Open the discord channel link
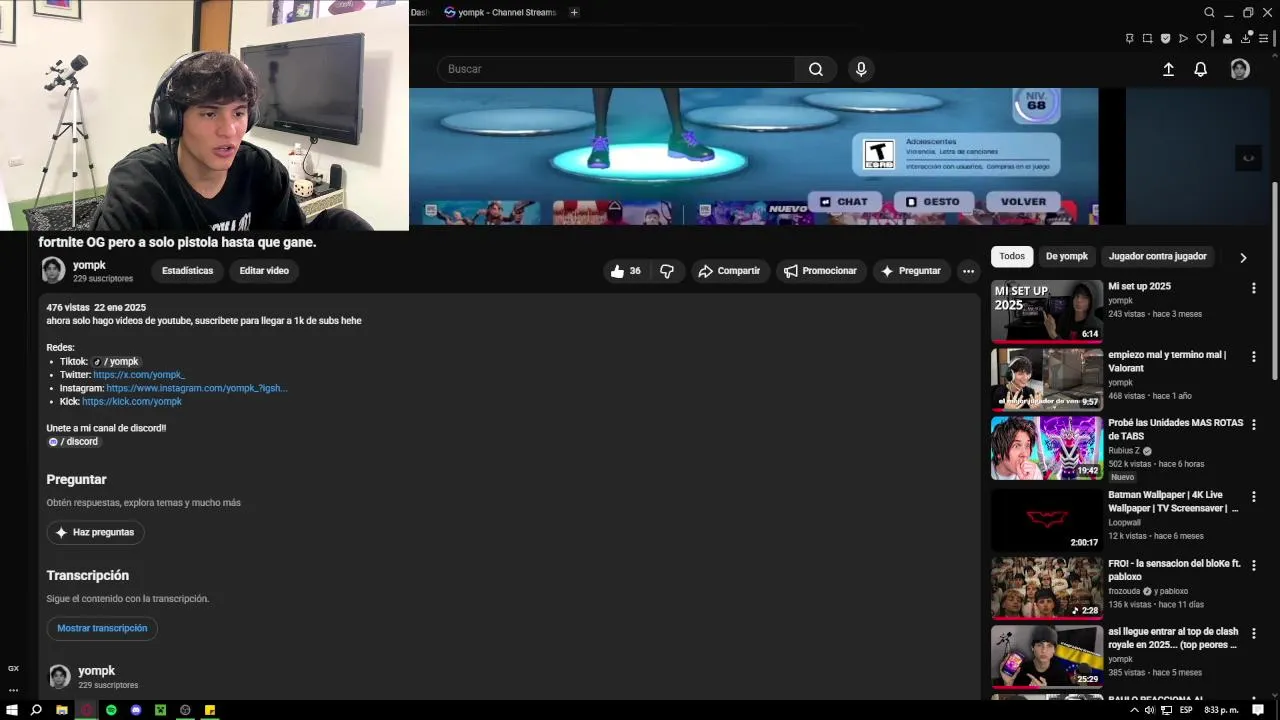The image size is (1280, 720). [x=73, y=441]
